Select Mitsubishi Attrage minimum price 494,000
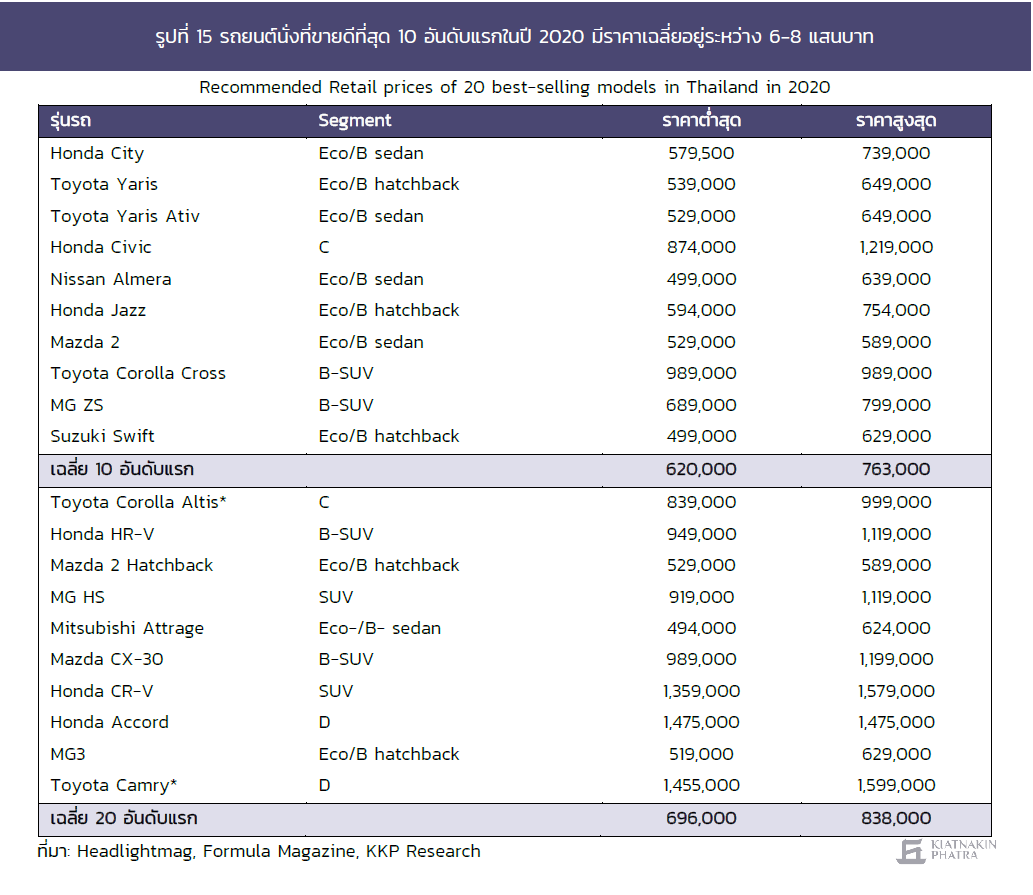 point(701,628)
